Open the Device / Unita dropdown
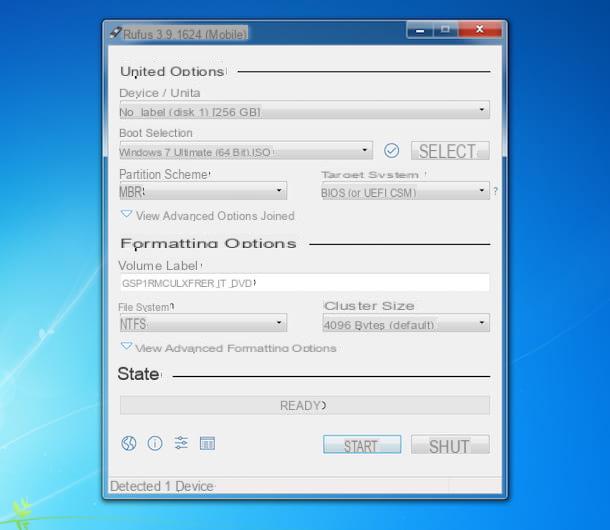This screenshot has width=610, height=530. click(304, 110)
